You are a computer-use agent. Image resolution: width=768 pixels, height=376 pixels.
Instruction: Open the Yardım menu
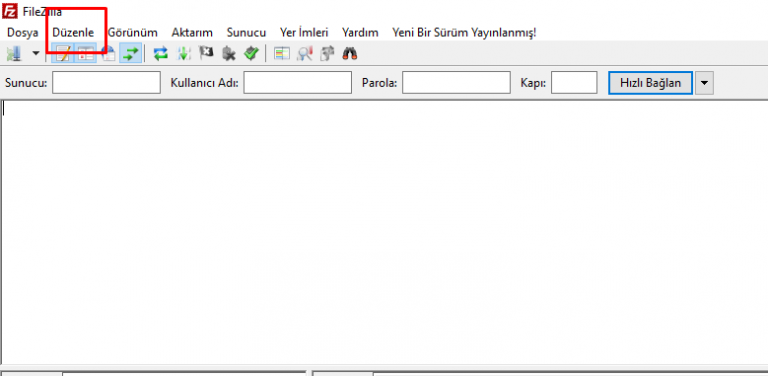click(x=360, y=33)
